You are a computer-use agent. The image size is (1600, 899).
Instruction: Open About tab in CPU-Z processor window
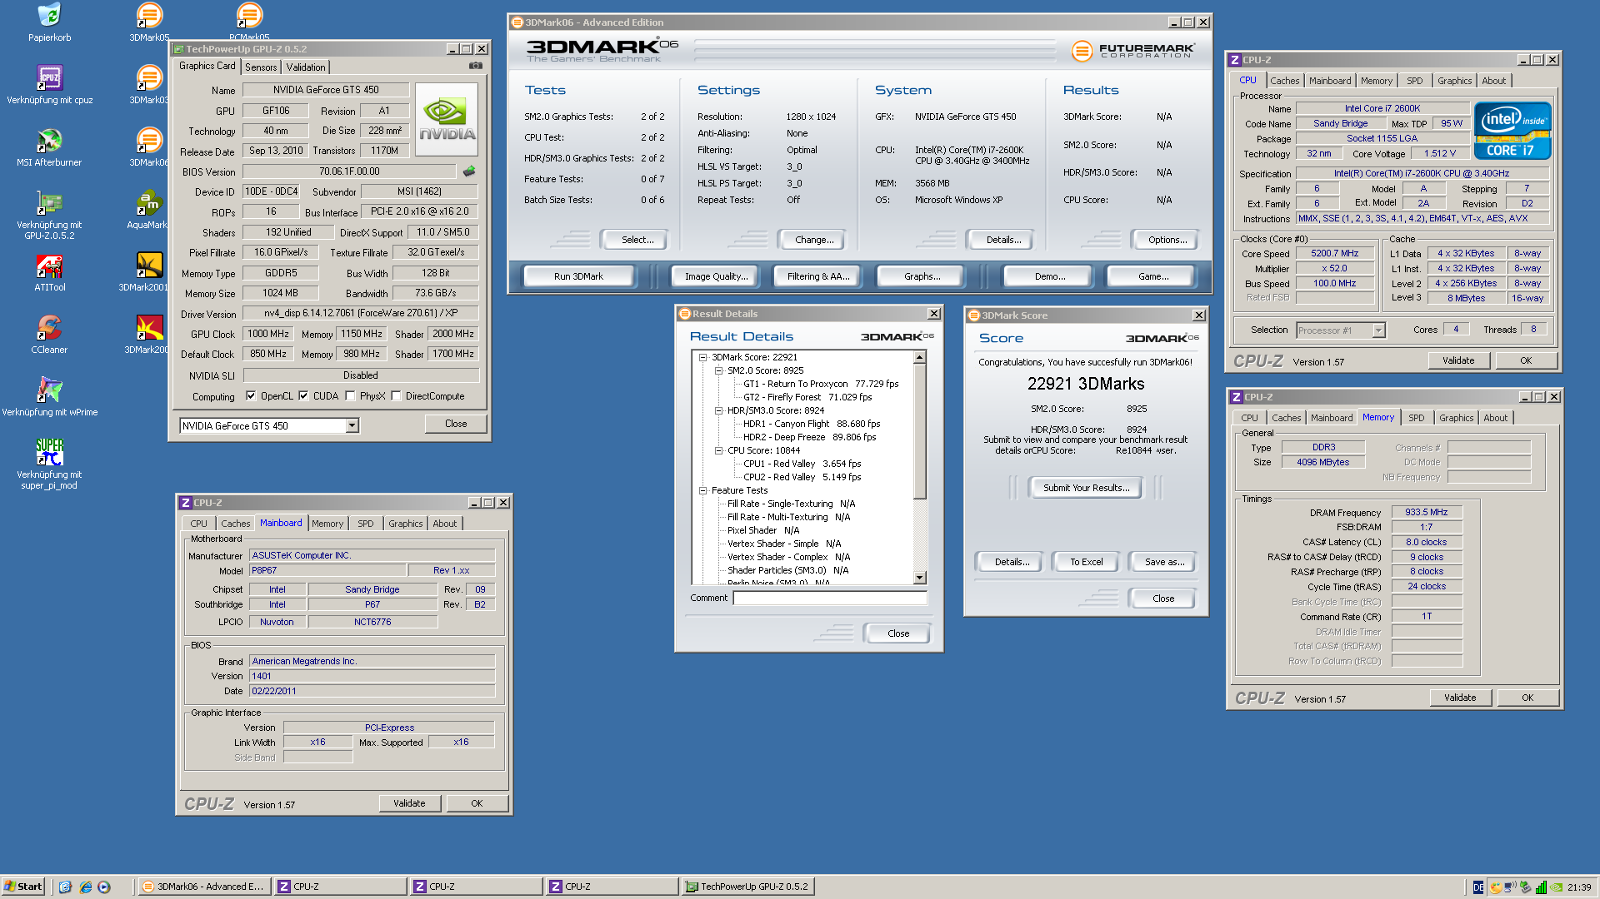pos(1494,81)
